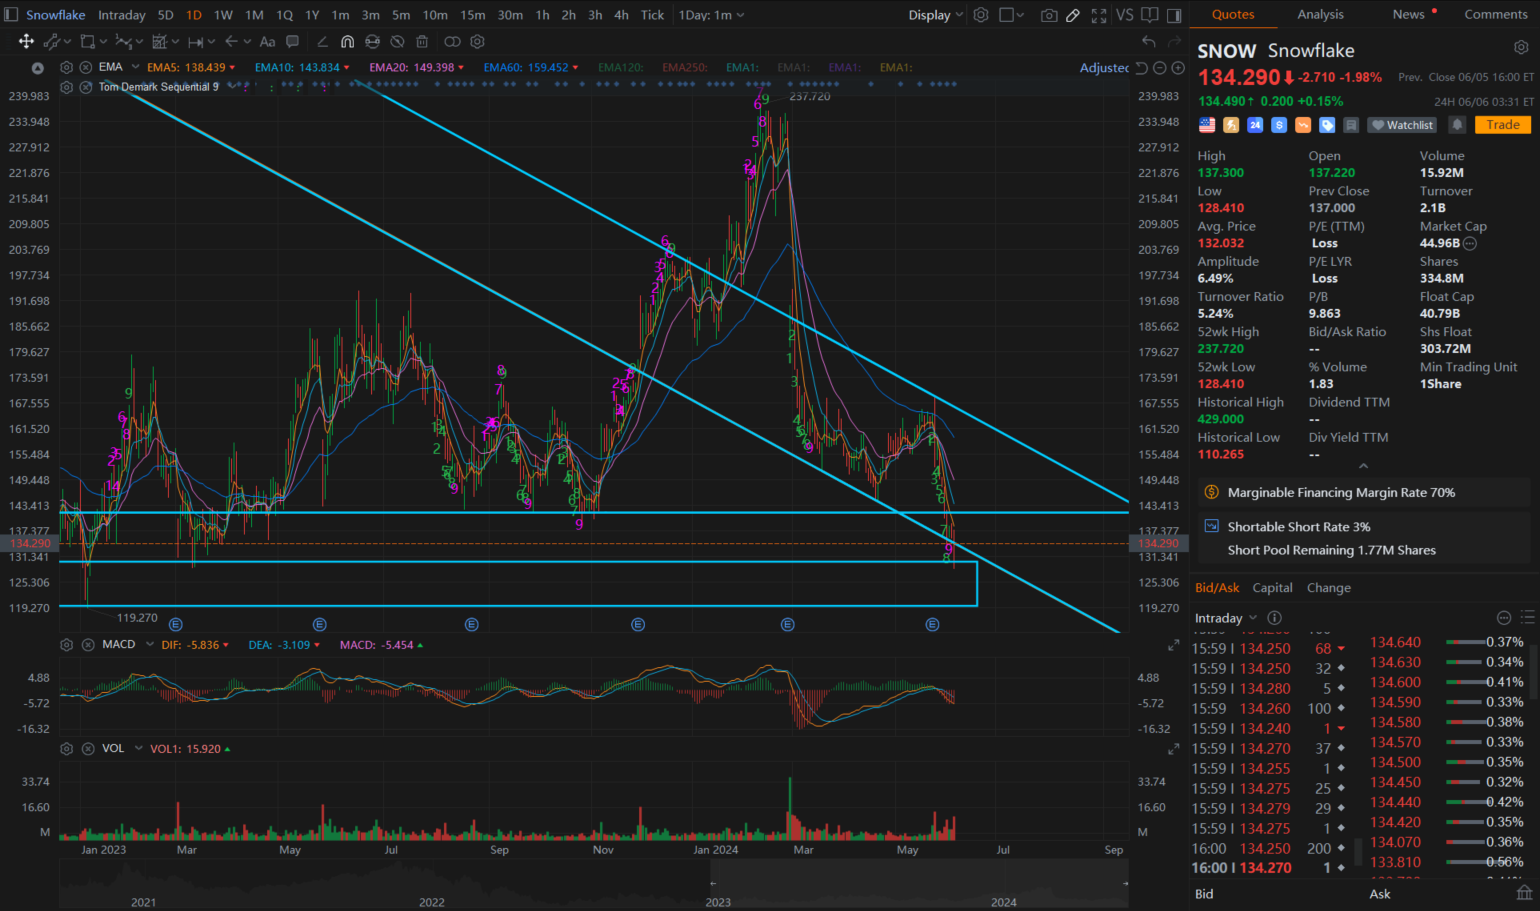The width and height of the screenshot is (1540, 911).
Task: Select the Aa text annotation tool
Action: [267, 41]
